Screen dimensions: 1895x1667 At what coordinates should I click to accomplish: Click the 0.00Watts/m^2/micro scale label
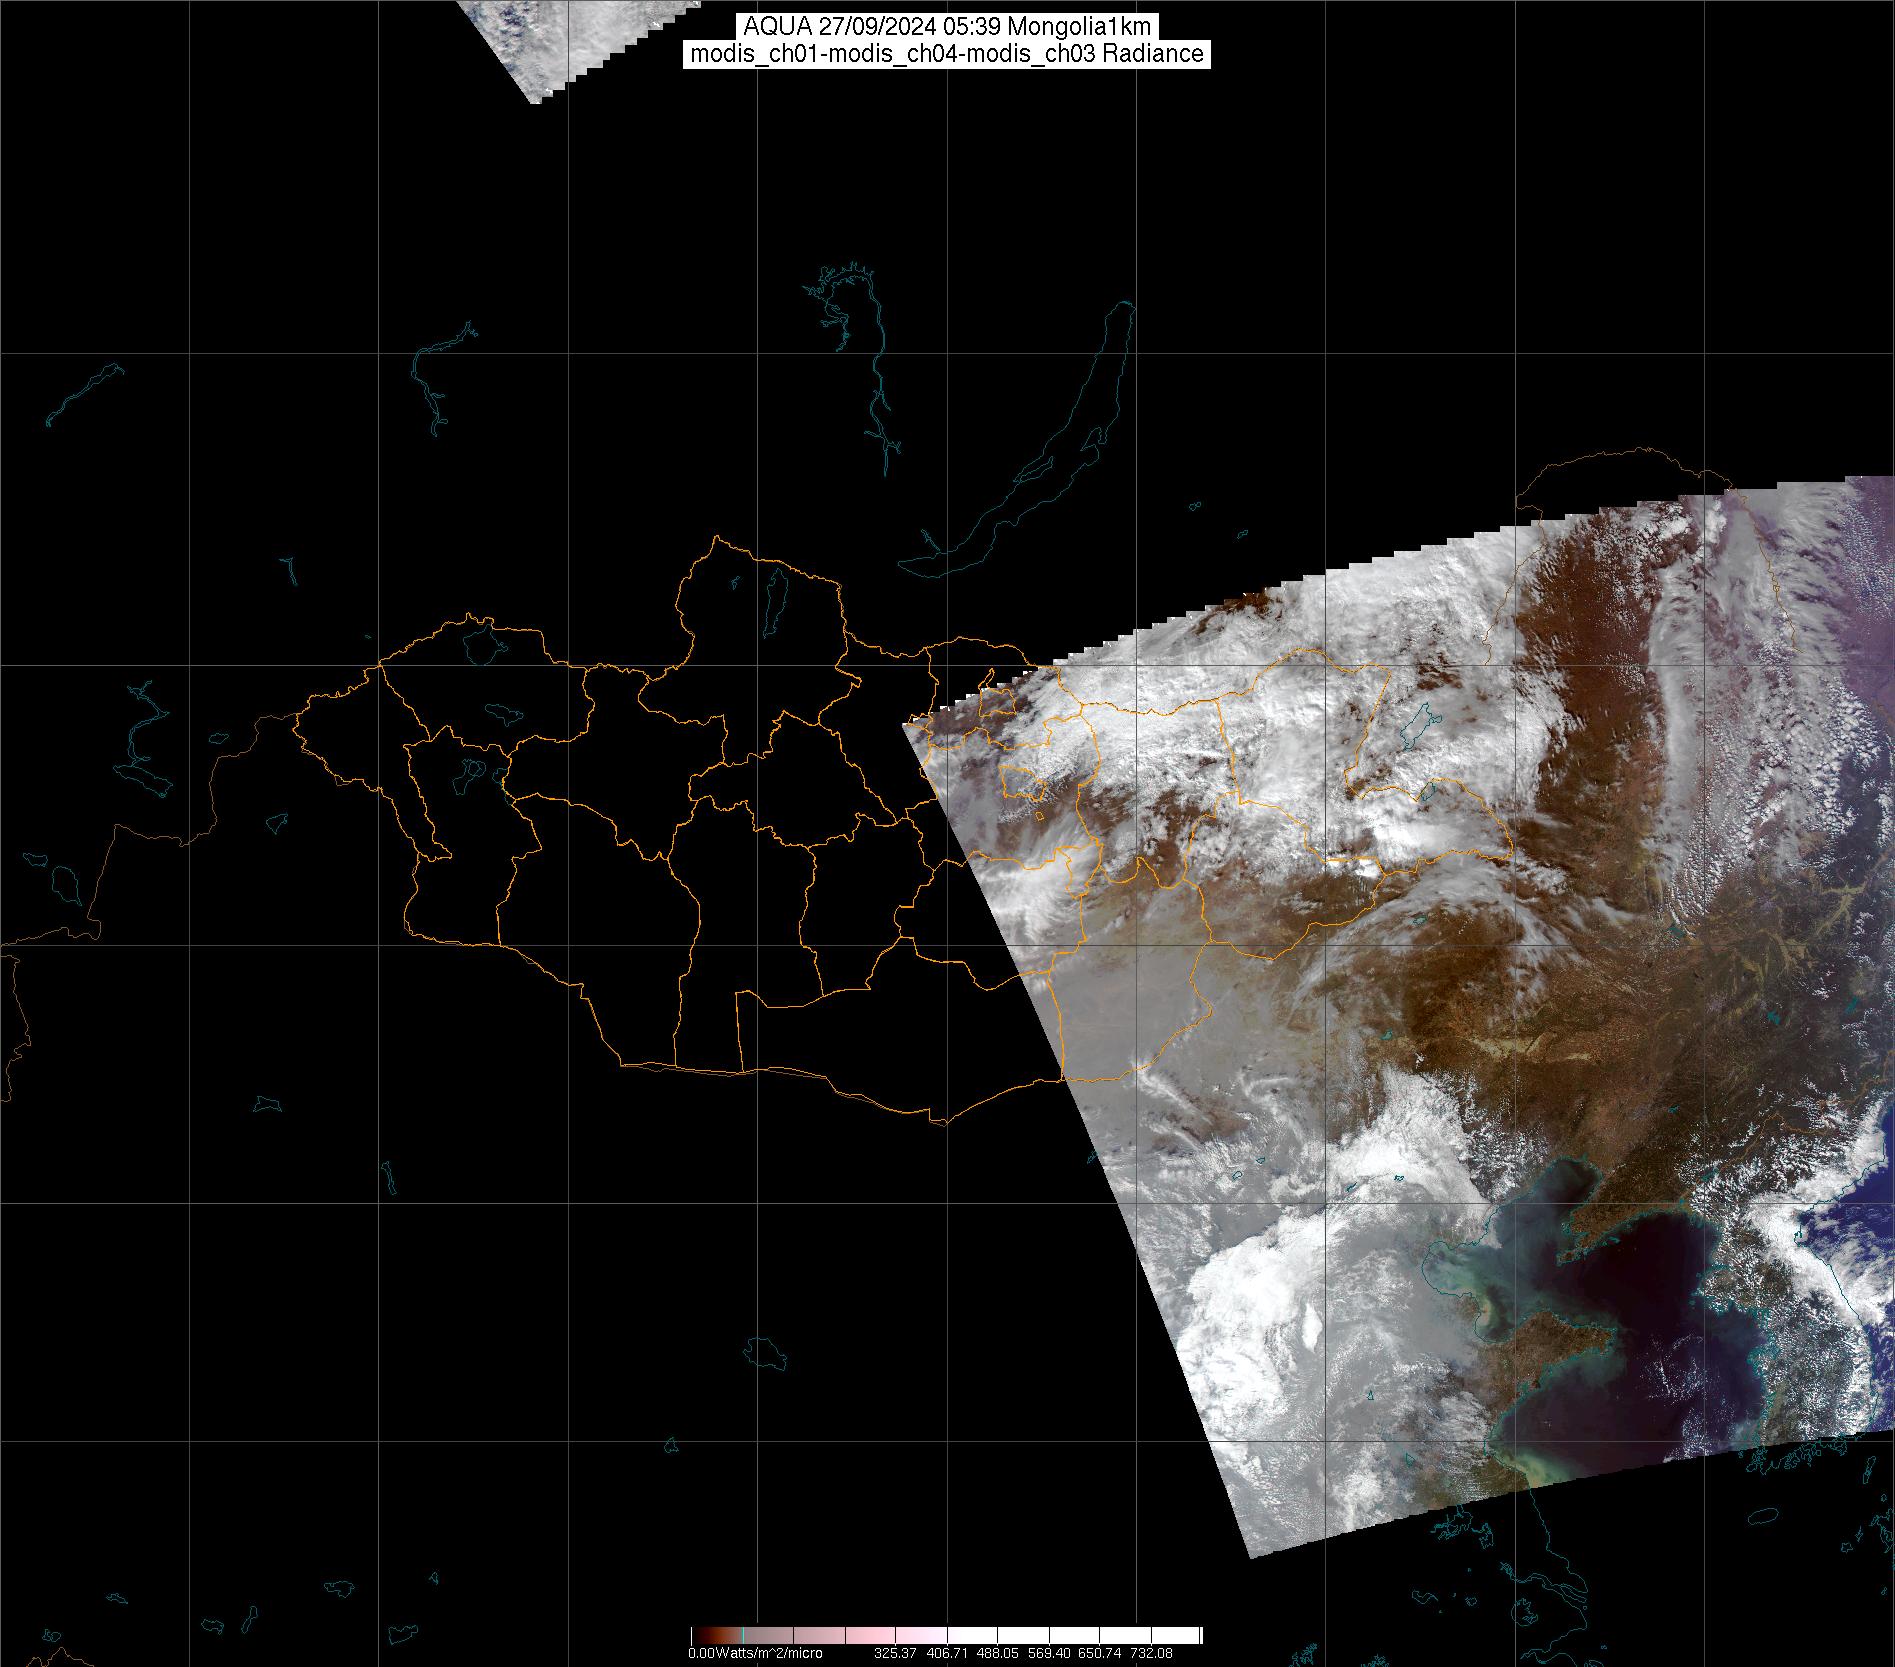point(755,1654)
